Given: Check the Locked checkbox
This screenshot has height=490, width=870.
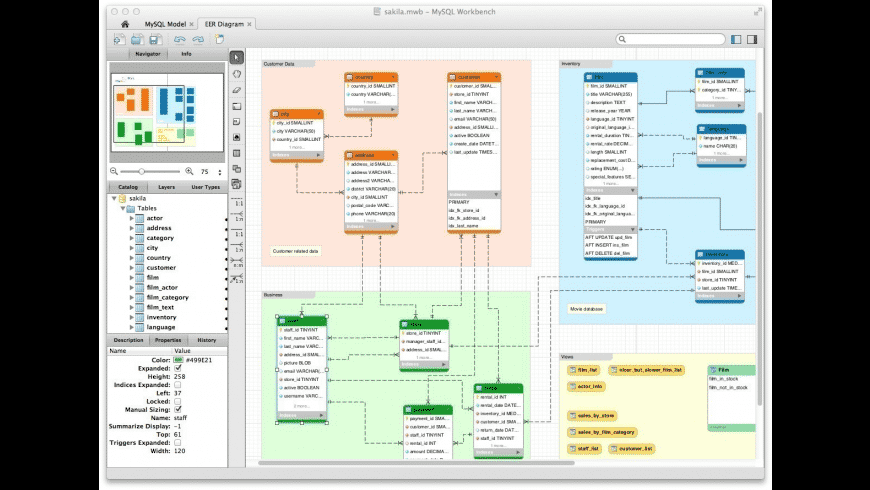Looking at the screenshot, I should pos(178,401).
